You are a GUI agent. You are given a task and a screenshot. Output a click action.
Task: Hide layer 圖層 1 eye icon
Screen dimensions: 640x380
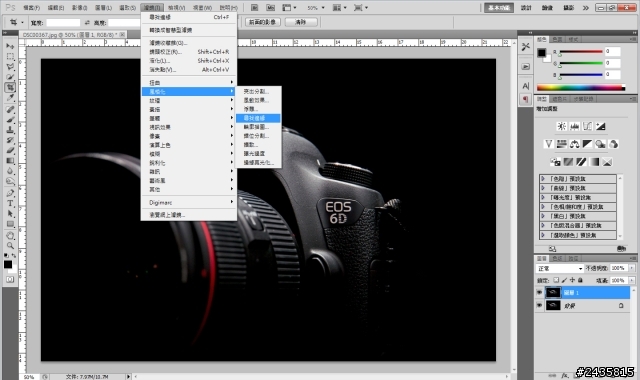[x=539, y=292]
